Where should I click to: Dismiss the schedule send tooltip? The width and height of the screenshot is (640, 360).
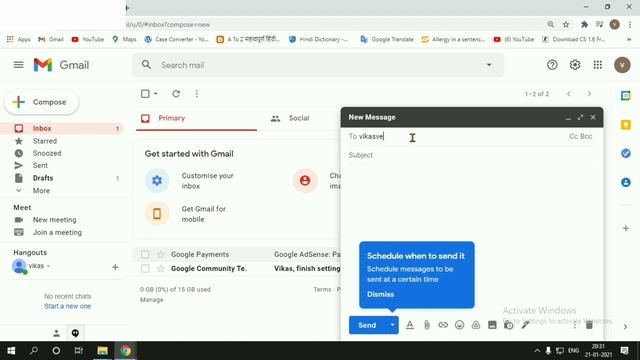point(380,294)
